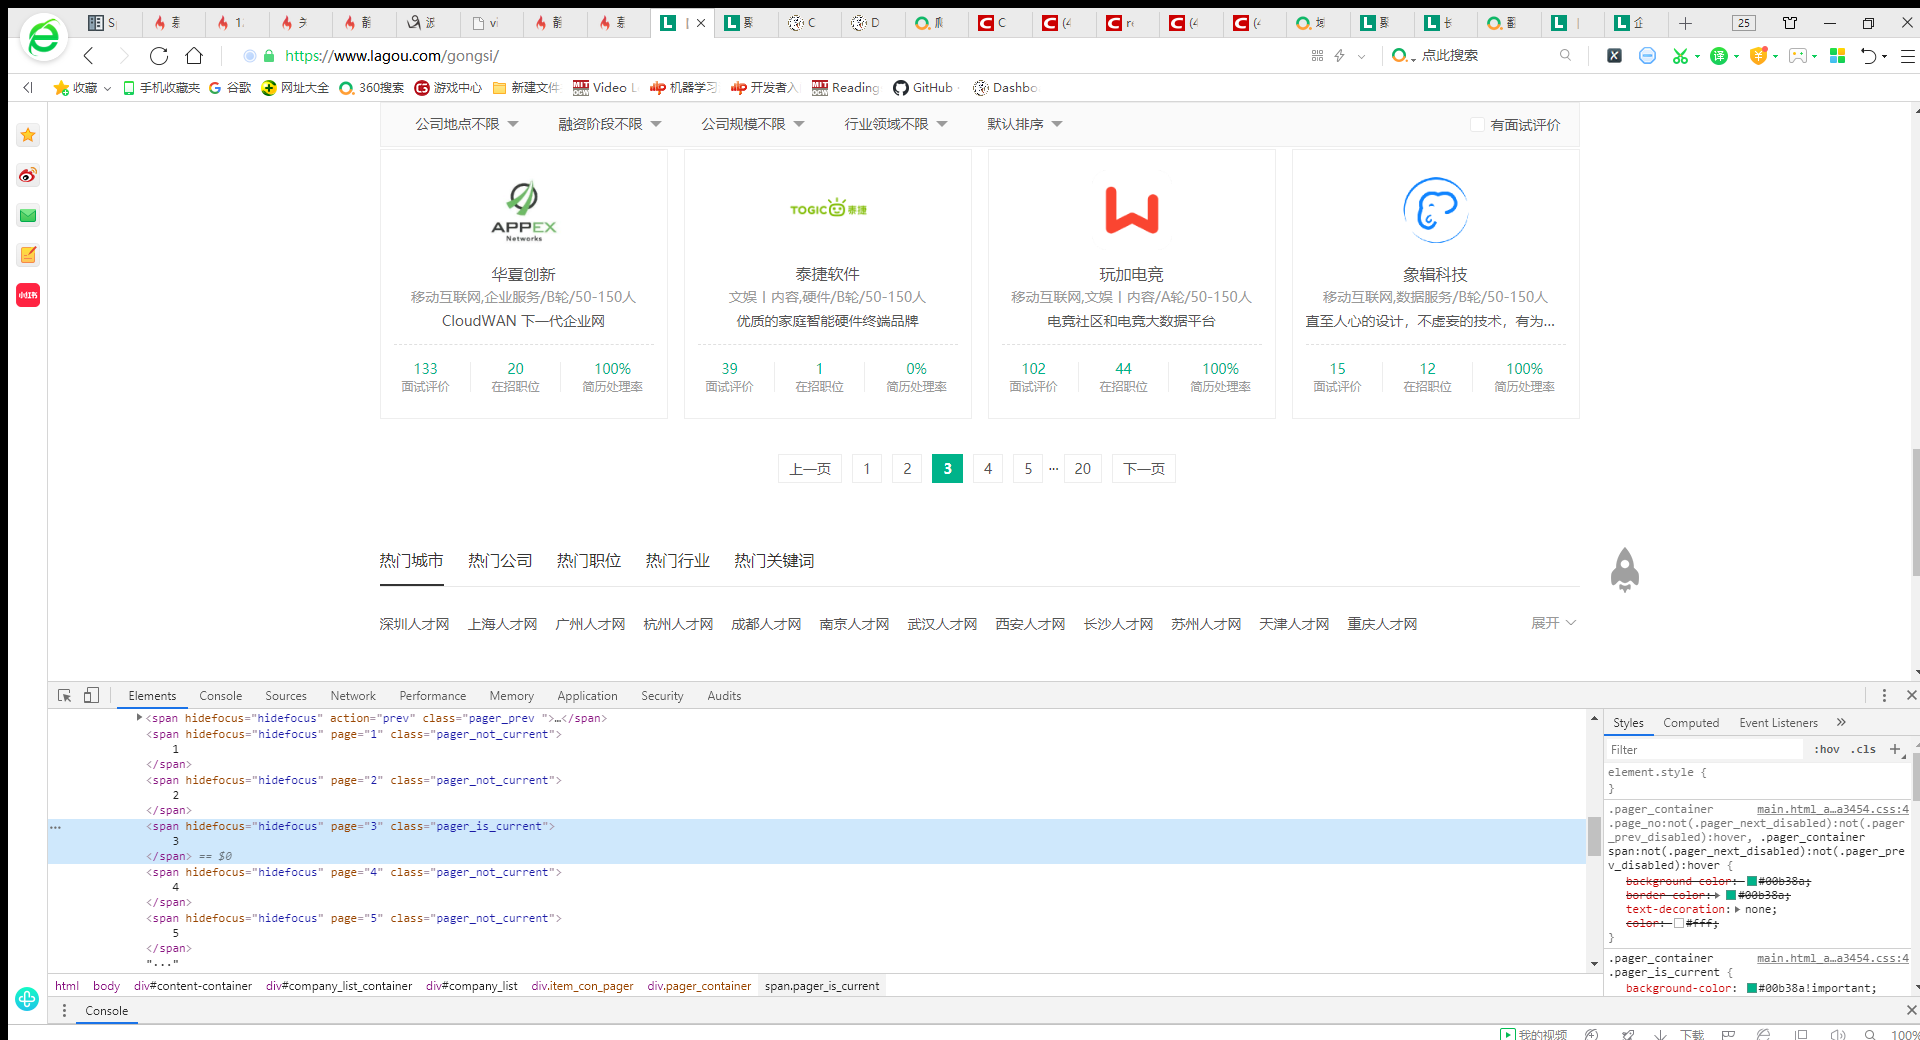Viewport: 1920px width, 1040px height.
Task: Open the scissors screenshot tool
Action: (1680, 56)
